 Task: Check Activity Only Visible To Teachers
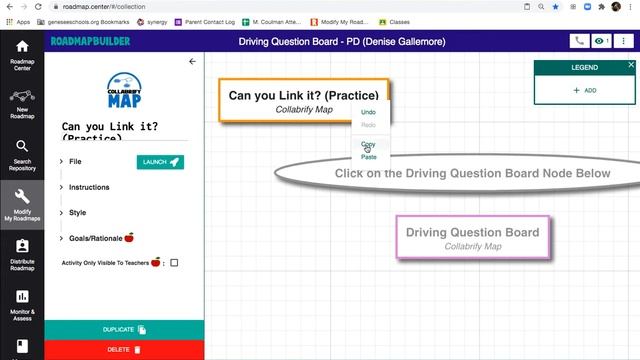pyautogui.click(x=174, y=262)
